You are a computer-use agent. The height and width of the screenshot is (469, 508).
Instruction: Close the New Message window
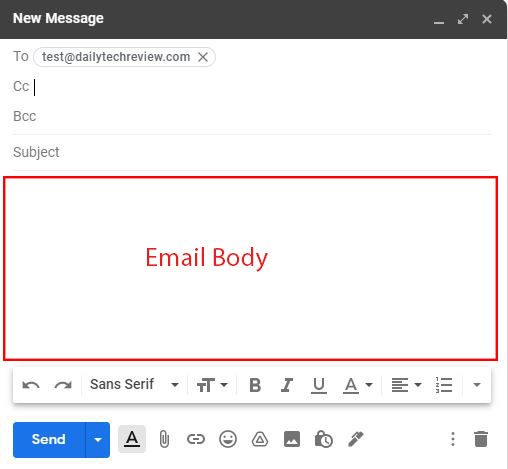click(487, 19)
